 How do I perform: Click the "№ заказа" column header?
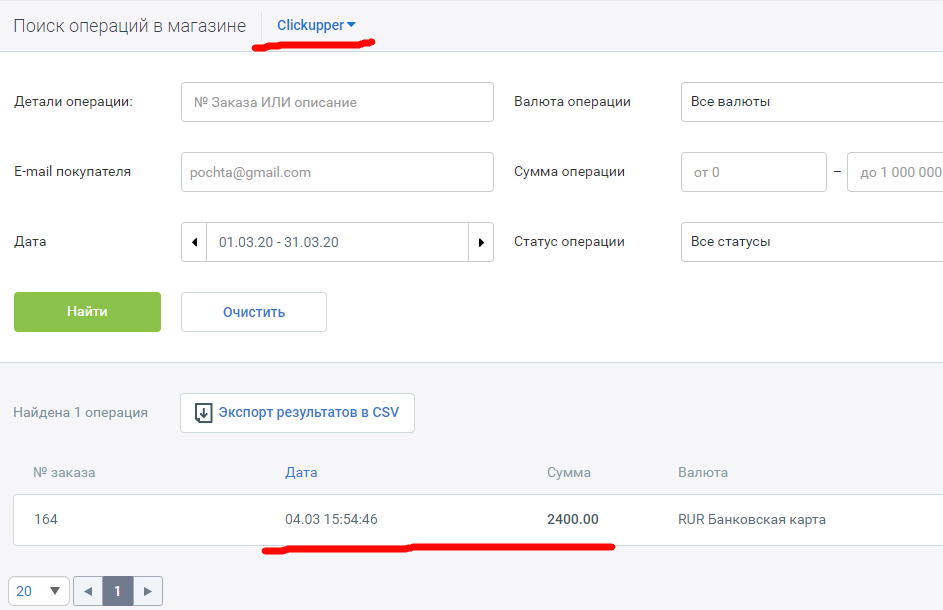64,472
